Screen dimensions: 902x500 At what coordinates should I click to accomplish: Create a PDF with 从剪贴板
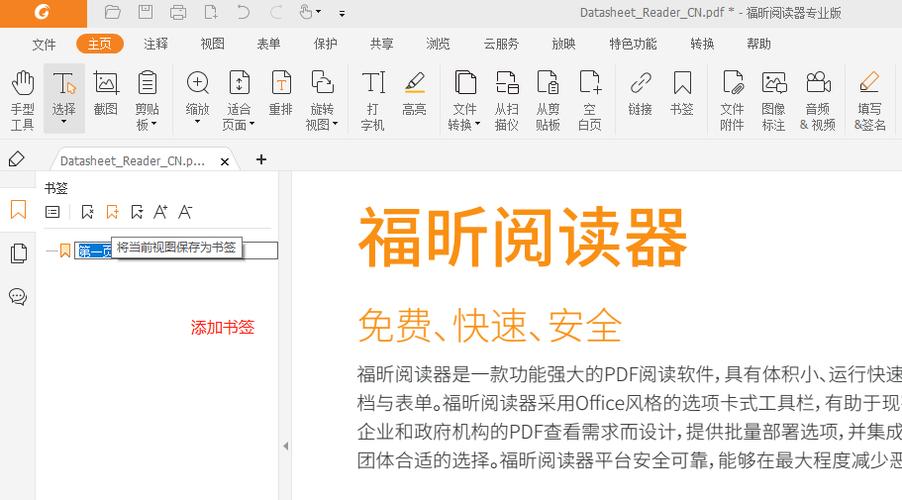(x=548, y=100)
